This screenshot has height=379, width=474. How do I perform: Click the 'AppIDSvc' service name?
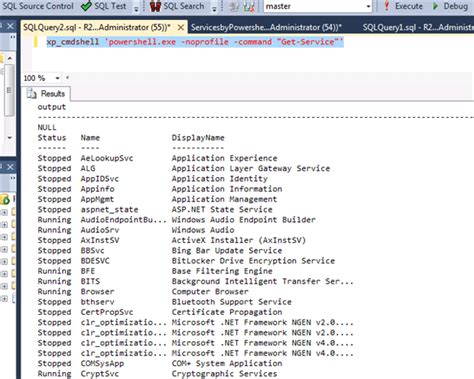[x=99, y=179]
